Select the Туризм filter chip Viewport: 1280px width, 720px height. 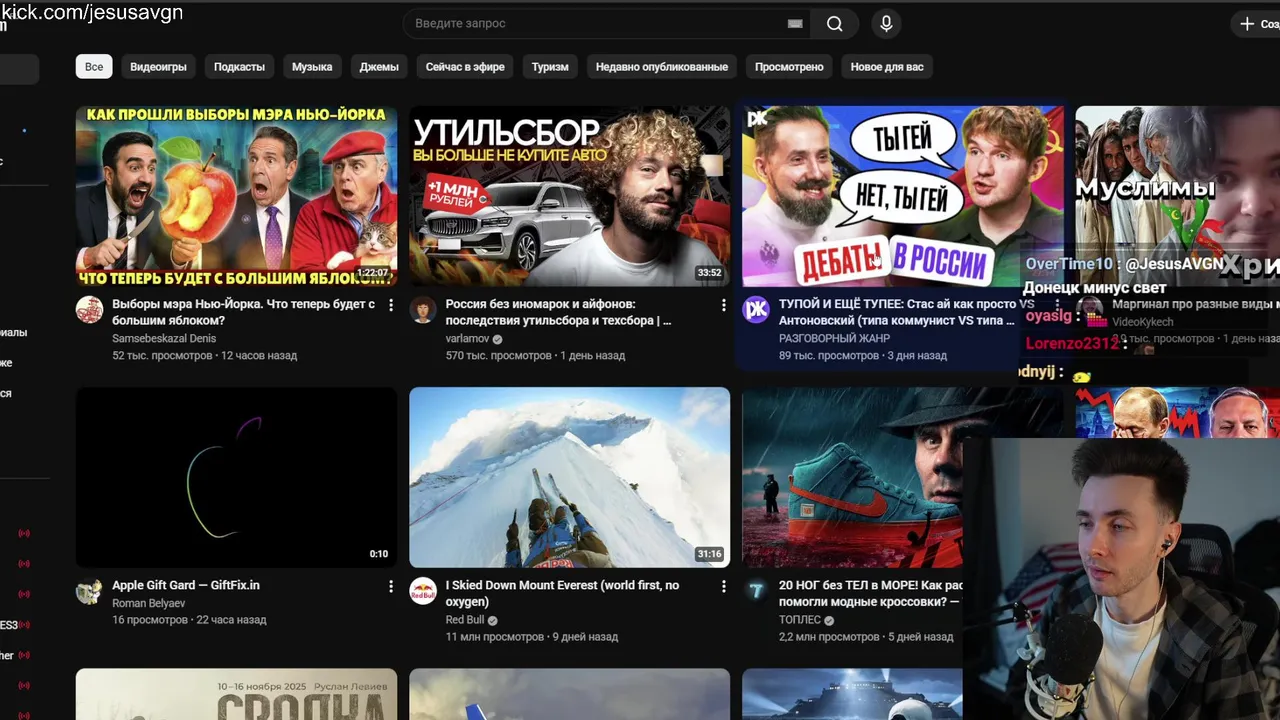[550, 67]
